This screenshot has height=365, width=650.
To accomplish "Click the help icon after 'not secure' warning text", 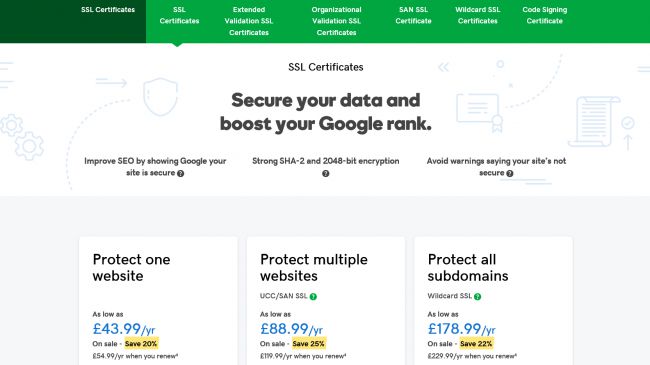I will [x=510, y=173].
